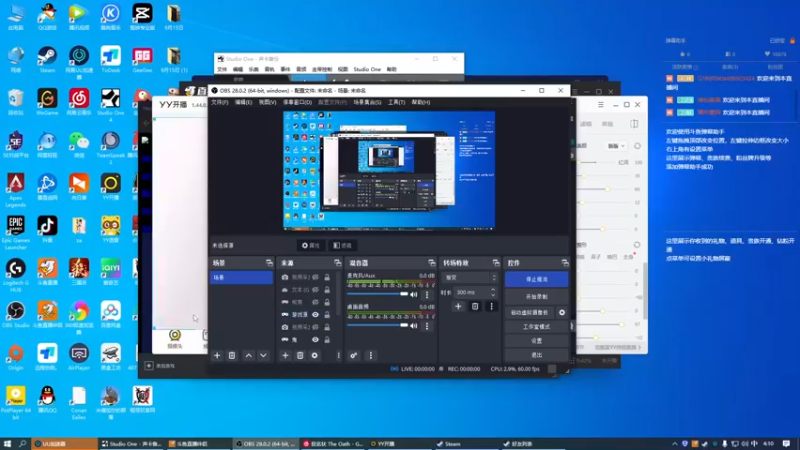Viewport: 800px width, 450px height.
Task: Click the desktop audio volume slider
Action: click(x=378, y=326)
